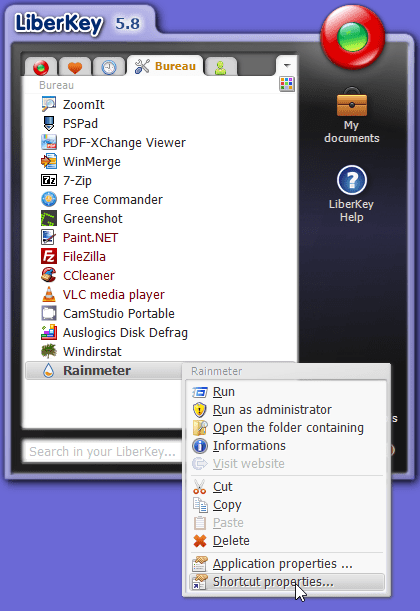
Task: Select the 7-Zip entry text
Action: tap(77, 181)
